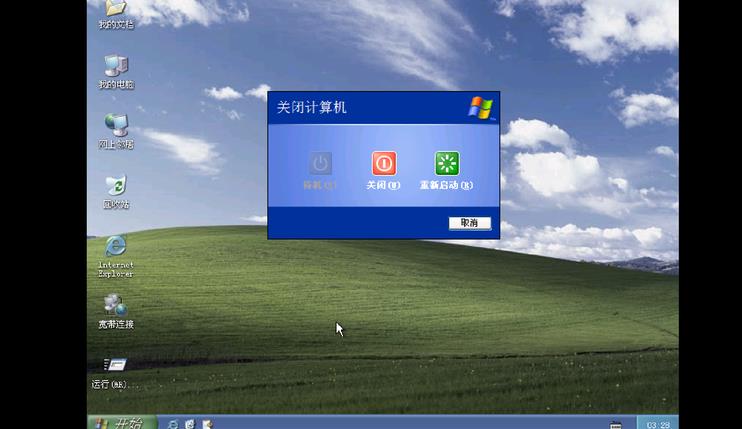
Task: Click the green 重新启动 restart icon
Action: pyautogui.click(x=447, y=163)
